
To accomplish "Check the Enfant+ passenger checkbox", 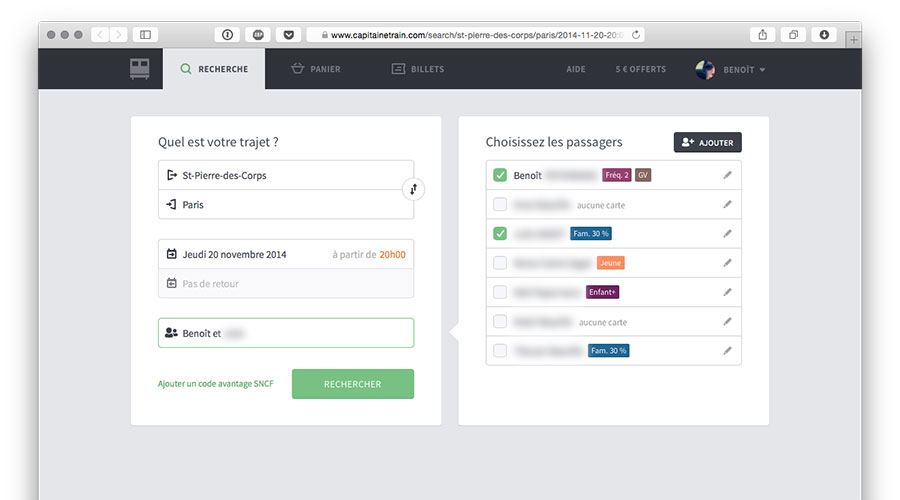I will pos(500,292).
